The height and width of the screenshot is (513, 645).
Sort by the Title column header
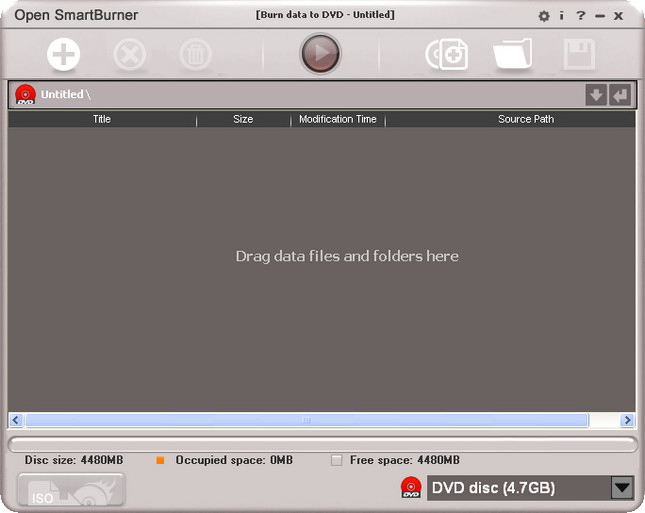click(x=102, y=119)
